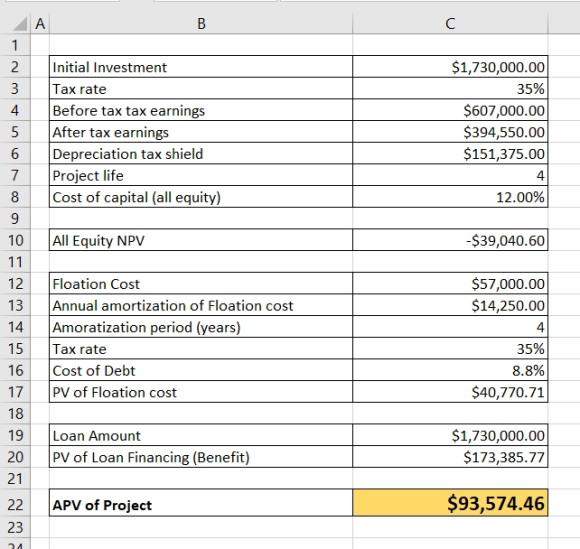Click 'Cost of Debt' label cell

point(201,370)
